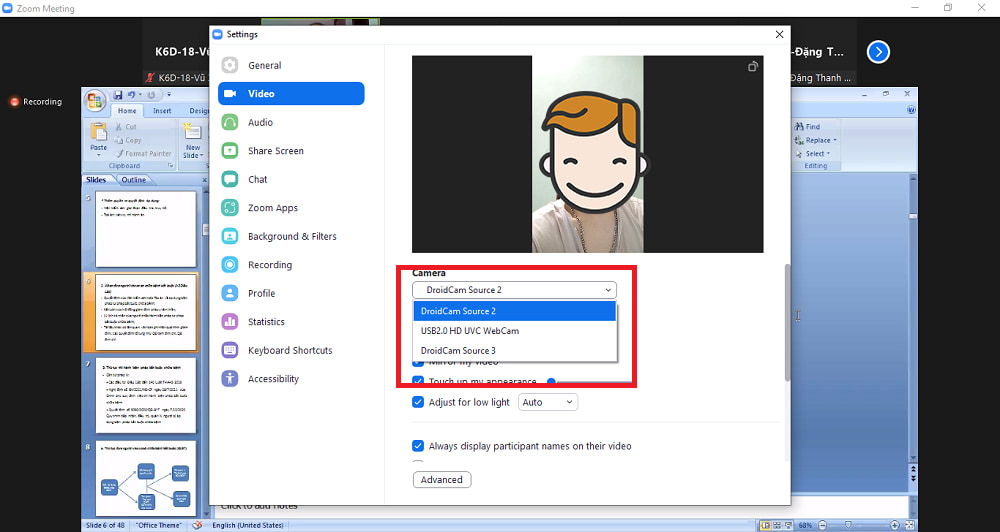The width and height of the screenshot is (1000, 532).
Task: Open the Profile settings icon
Action: 230,293
